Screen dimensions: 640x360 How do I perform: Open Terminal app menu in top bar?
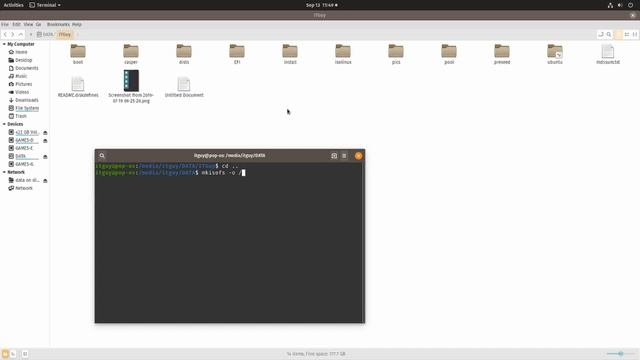[45, 5]
